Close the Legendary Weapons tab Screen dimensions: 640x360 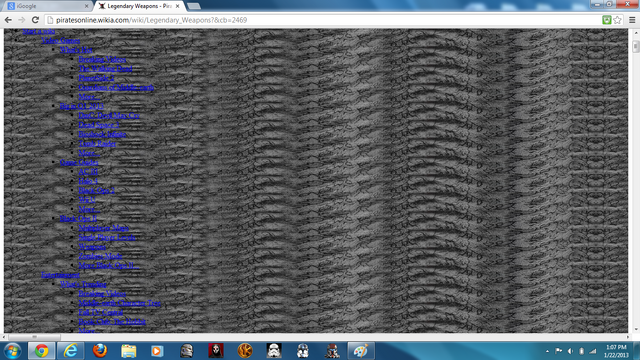(178, 6)
